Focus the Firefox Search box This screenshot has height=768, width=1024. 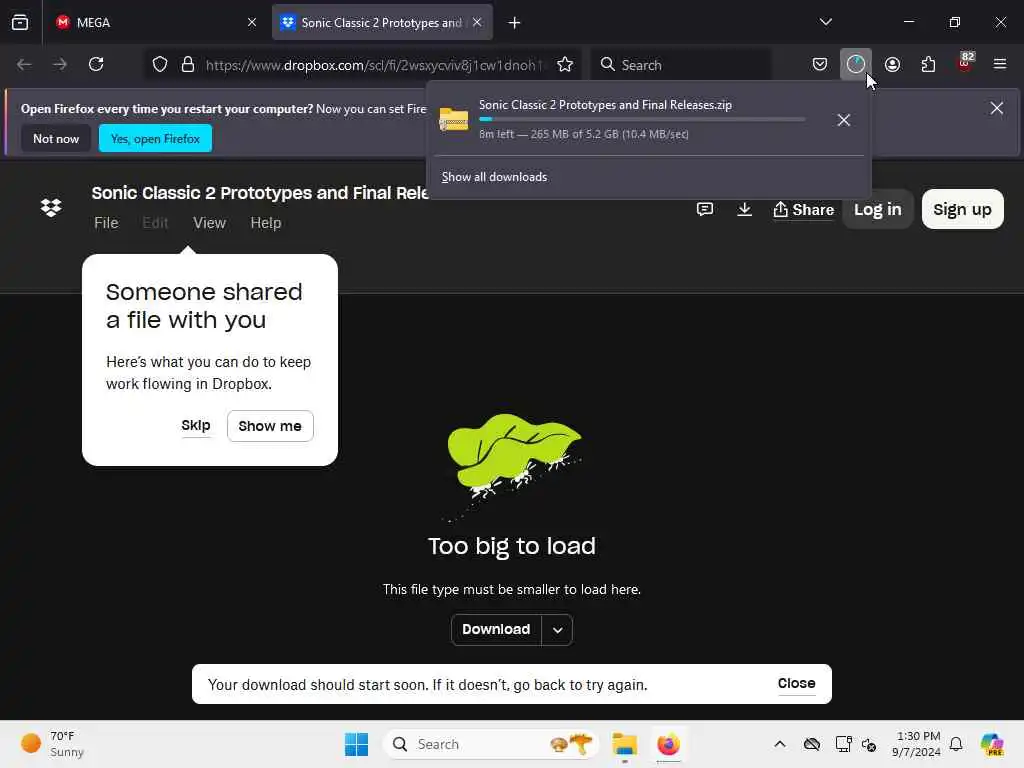681,65
